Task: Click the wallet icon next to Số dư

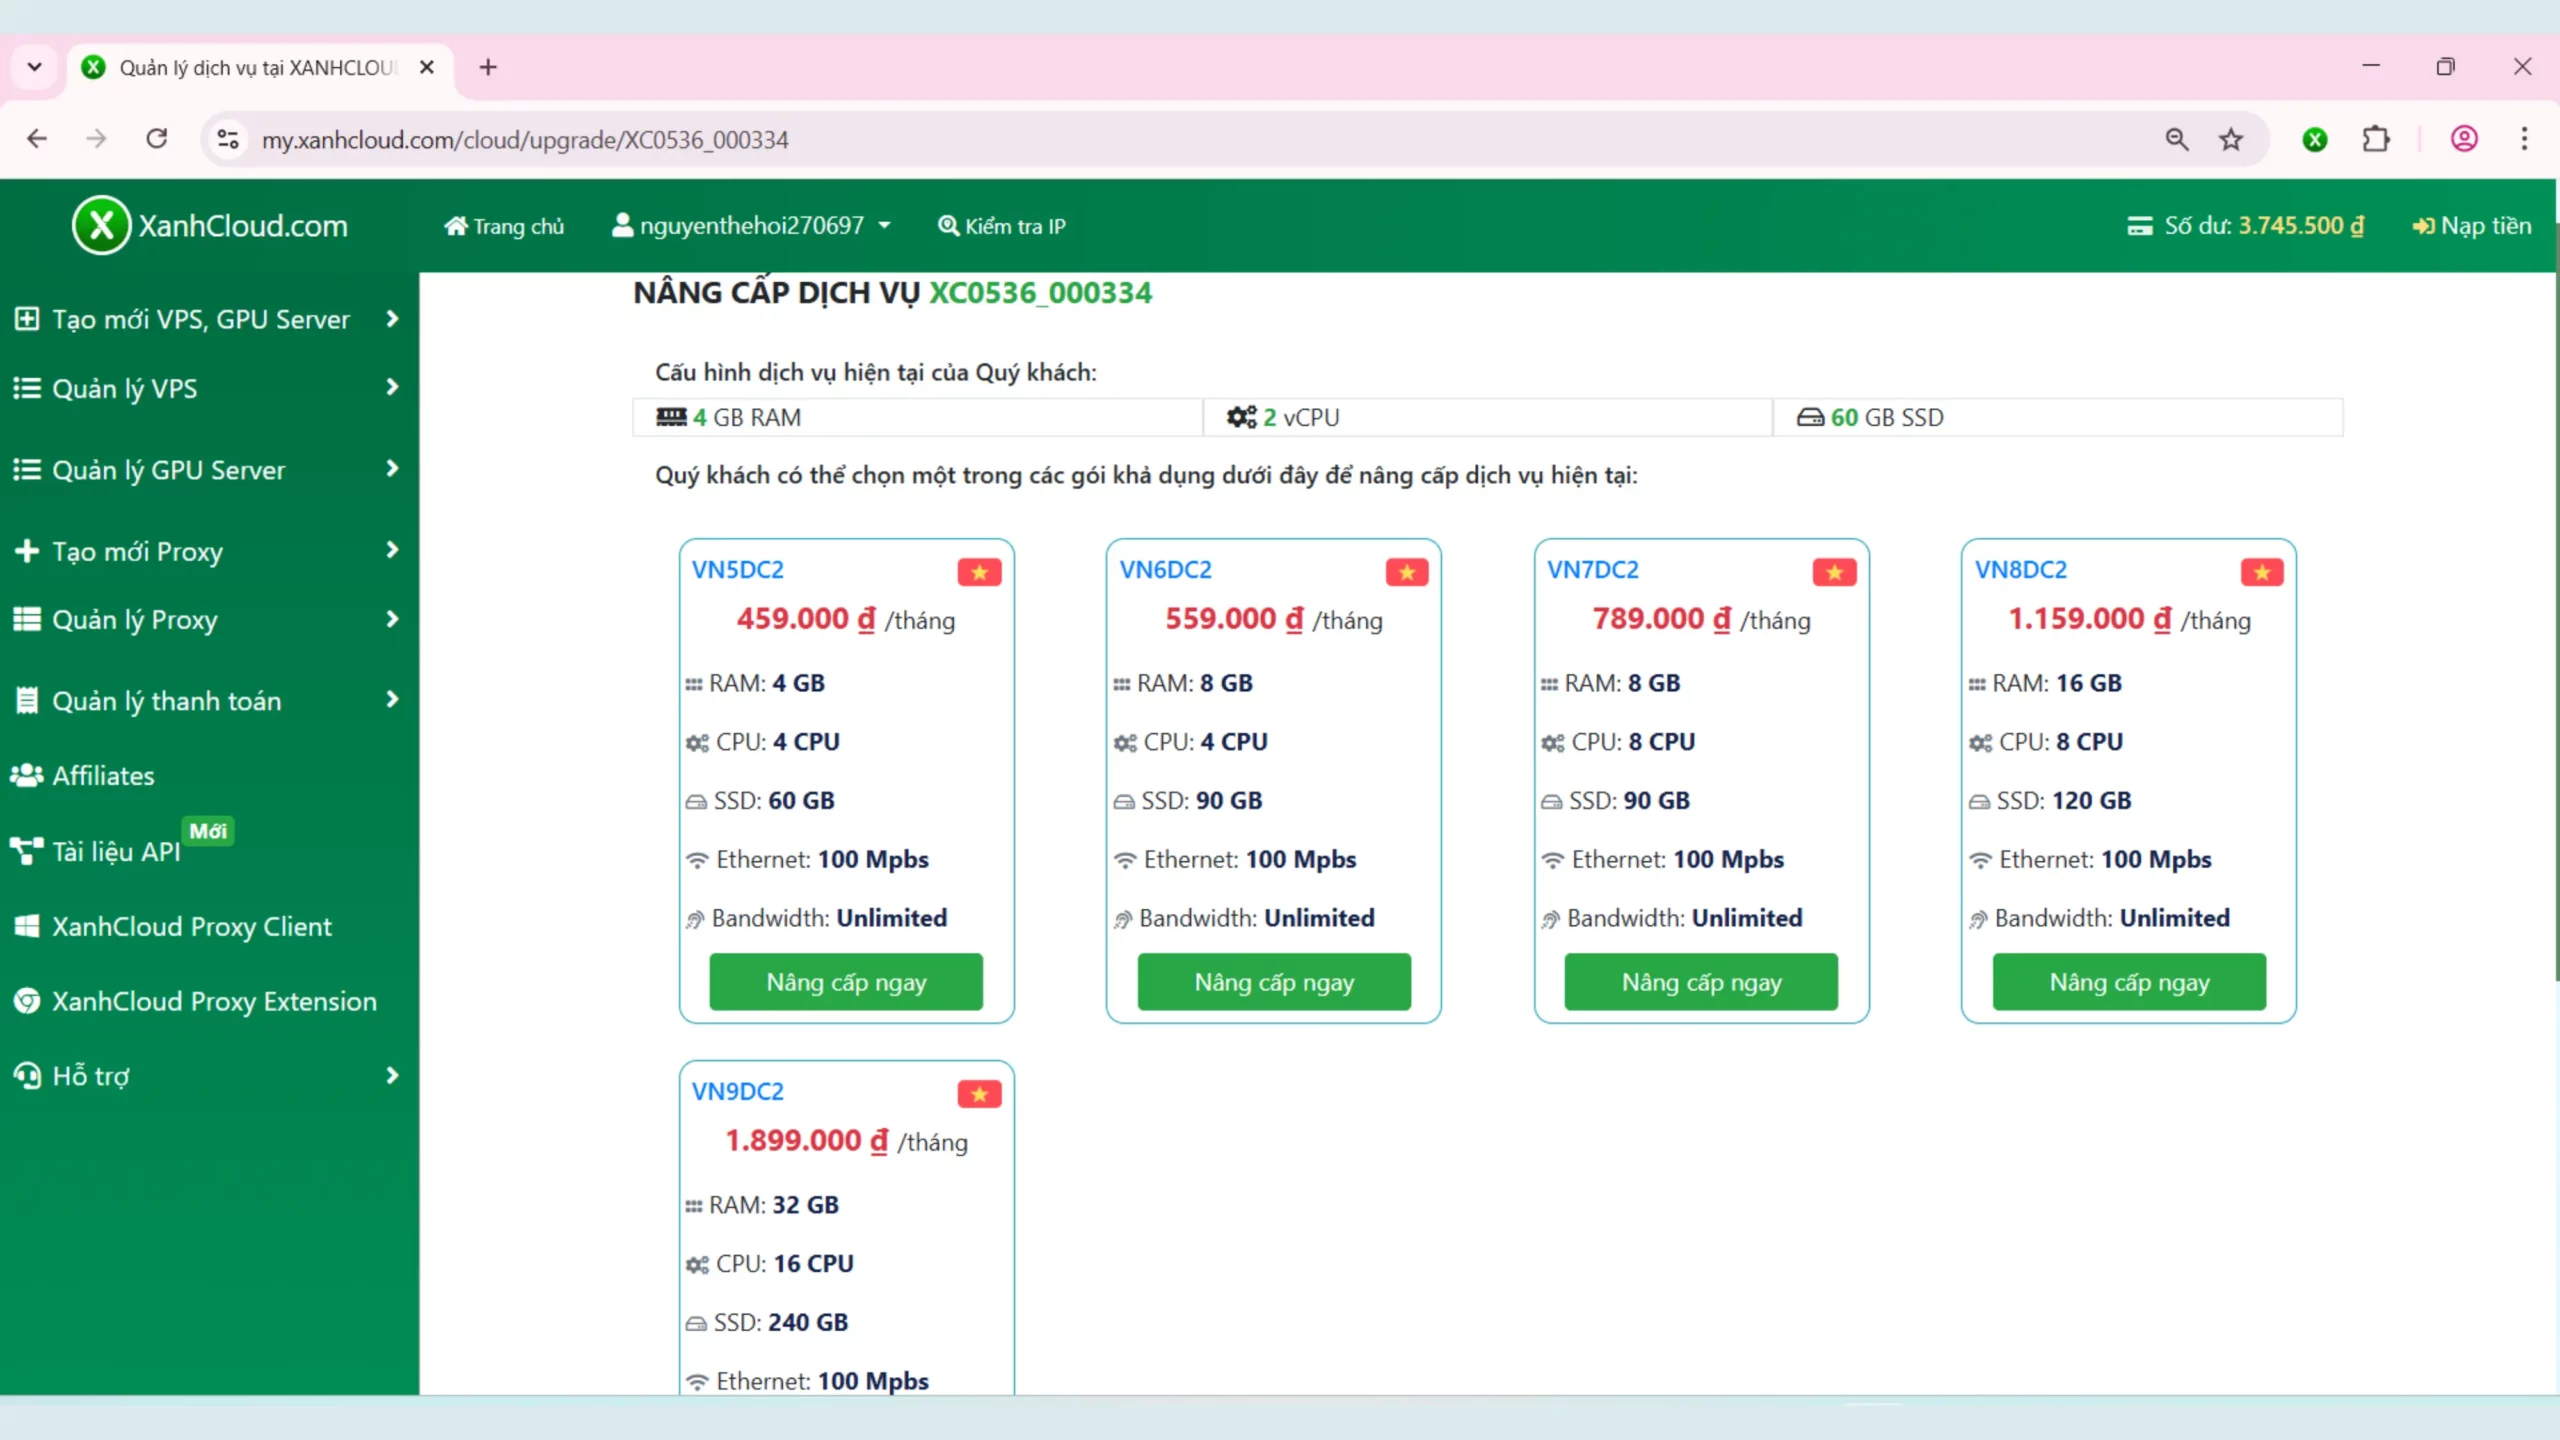Action: (2139, 225)
